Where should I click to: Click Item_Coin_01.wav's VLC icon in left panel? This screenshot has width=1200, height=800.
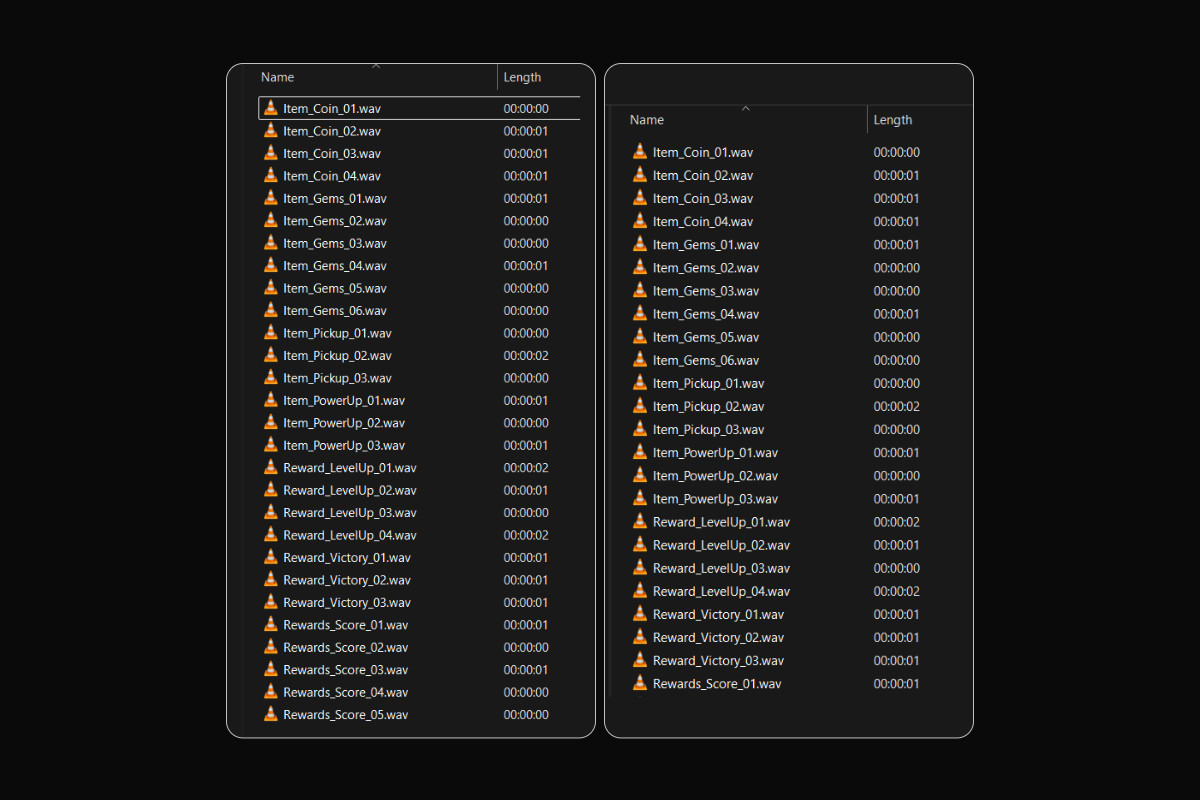[x=270, y=108]
